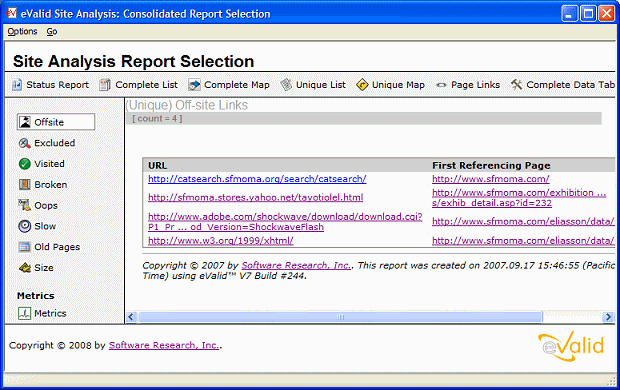Click the Old Pages sidebar icon
This screenshot has width=620, height=390.
[x=25, y=247]
